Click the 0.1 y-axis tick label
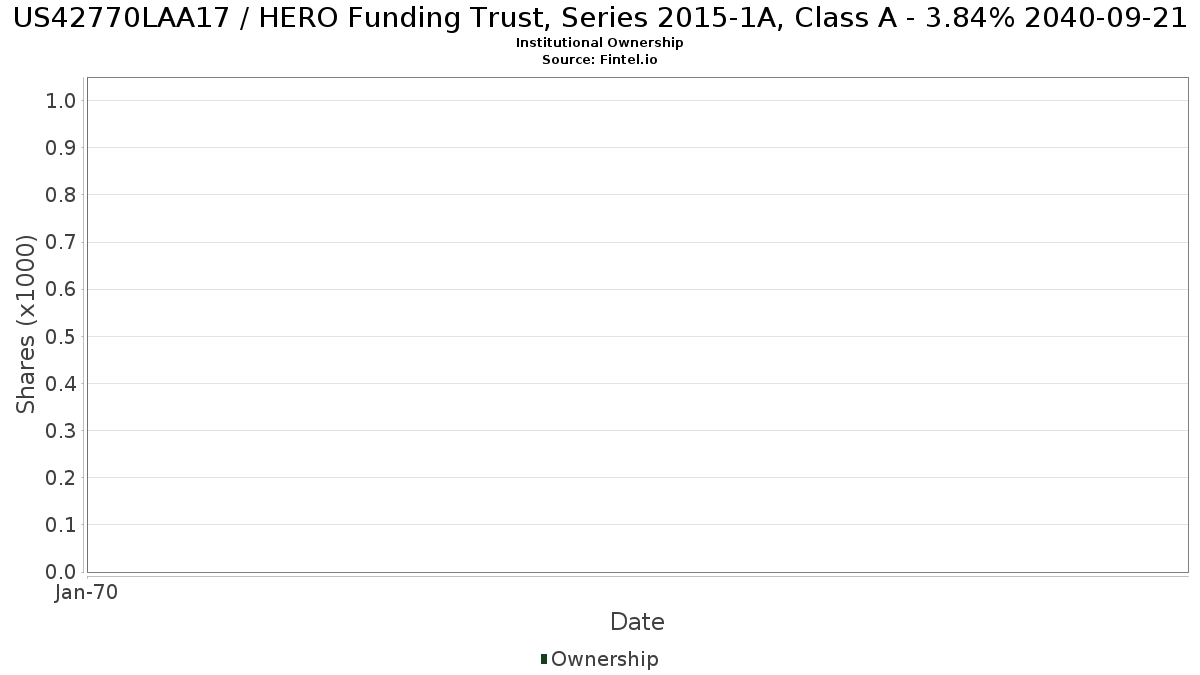 61,525
